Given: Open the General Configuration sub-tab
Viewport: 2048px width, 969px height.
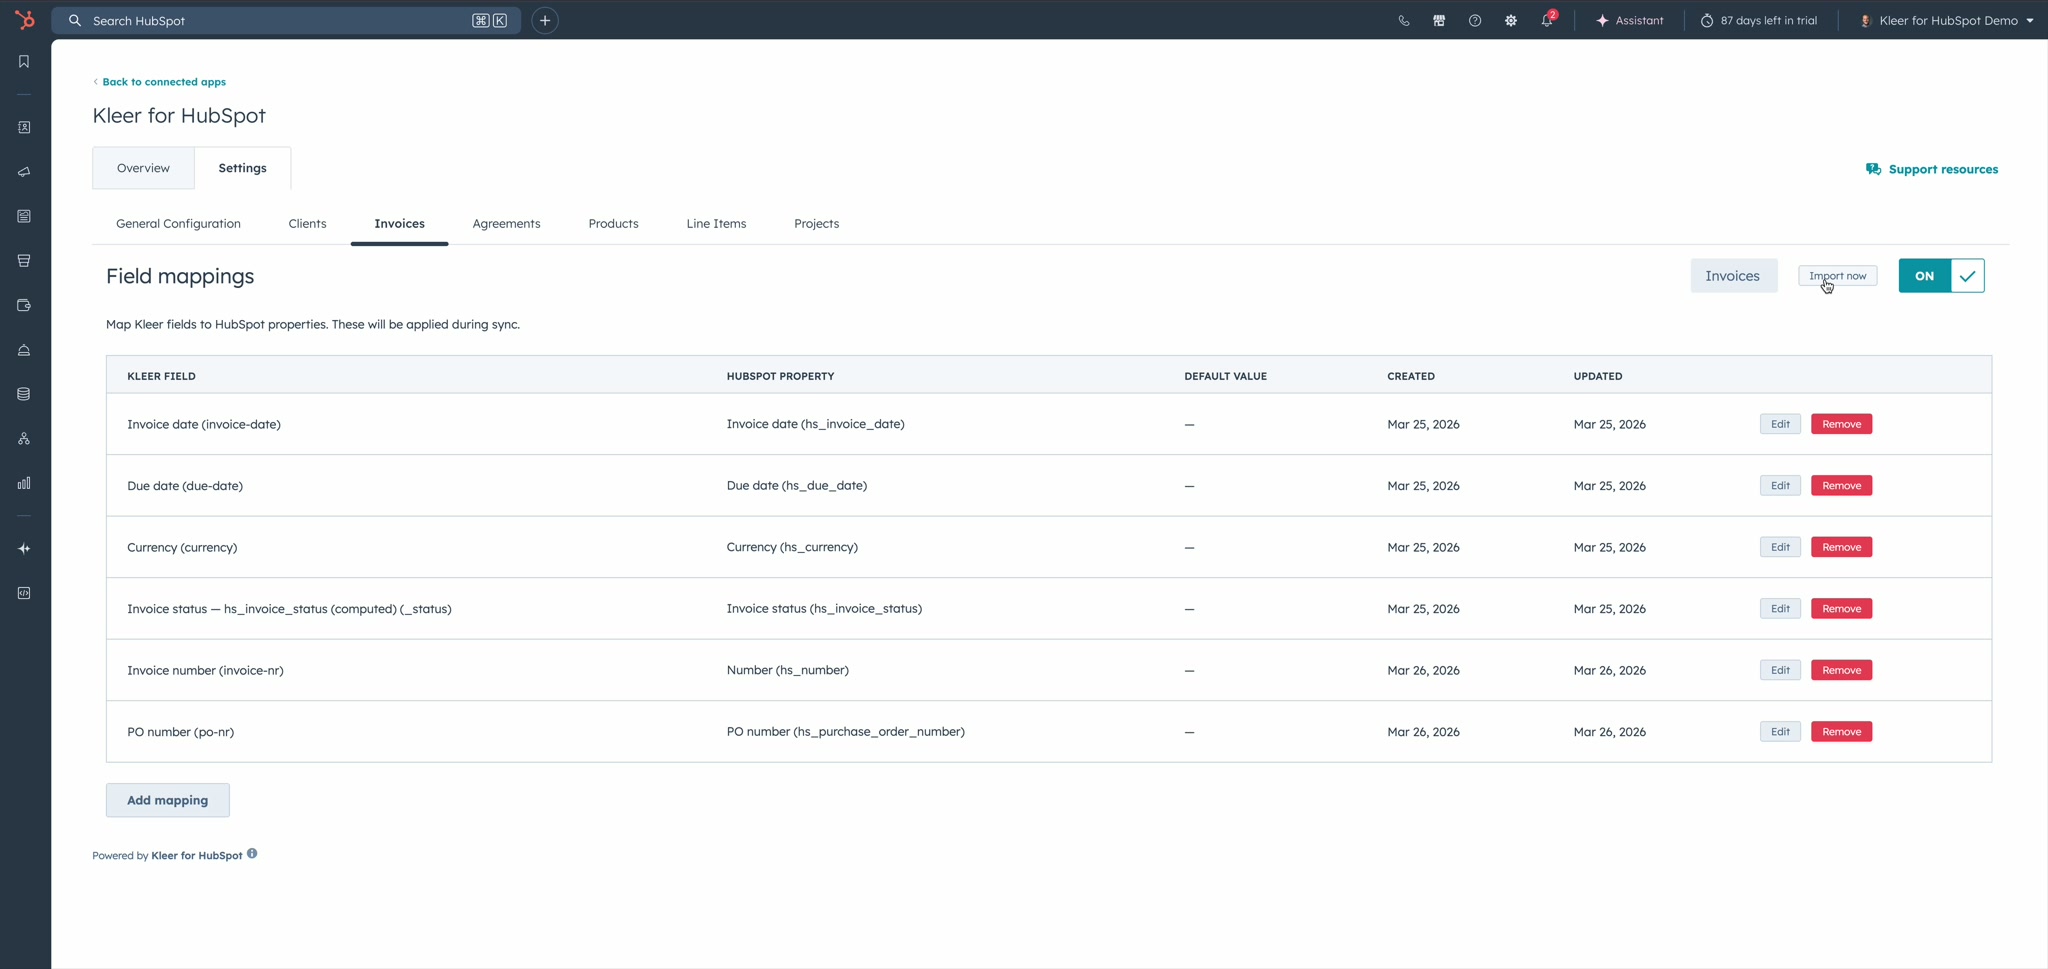Looking at the screenshot, I should point(178,224).
